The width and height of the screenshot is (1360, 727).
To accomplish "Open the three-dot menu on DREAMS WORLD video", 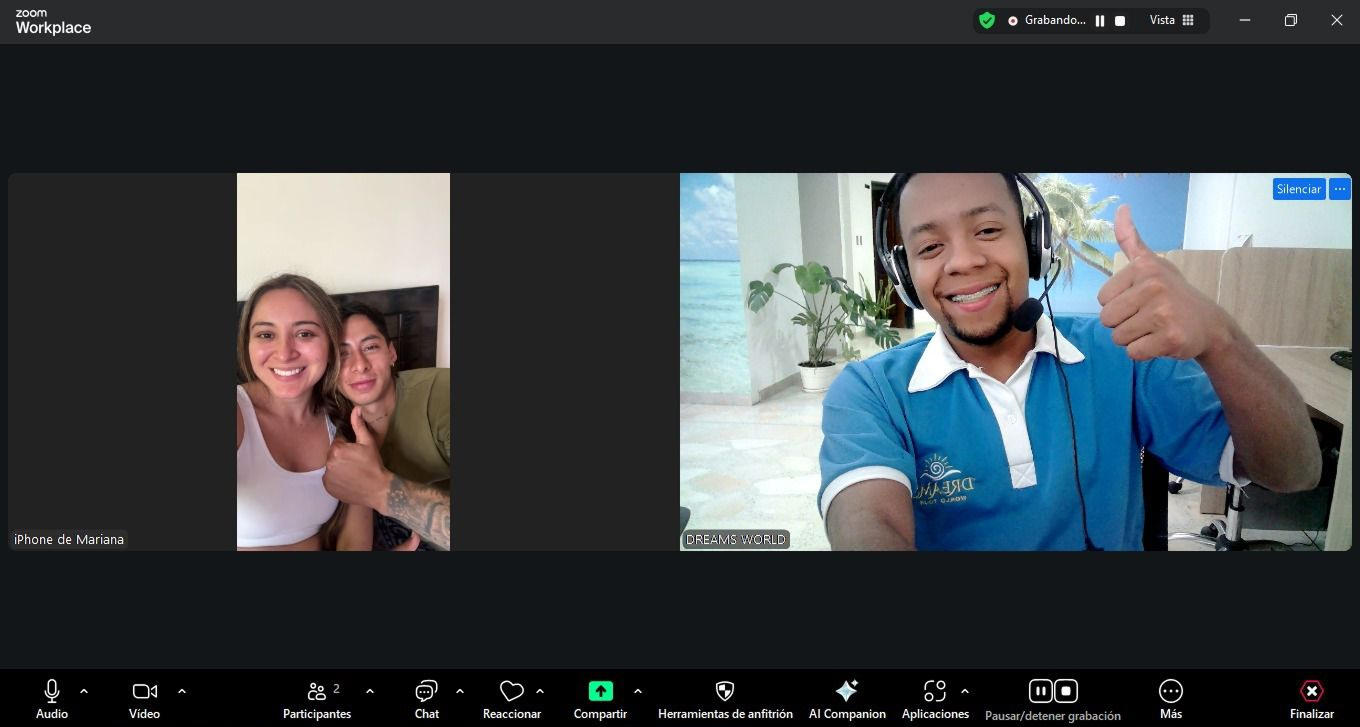I will (1340, 189).
